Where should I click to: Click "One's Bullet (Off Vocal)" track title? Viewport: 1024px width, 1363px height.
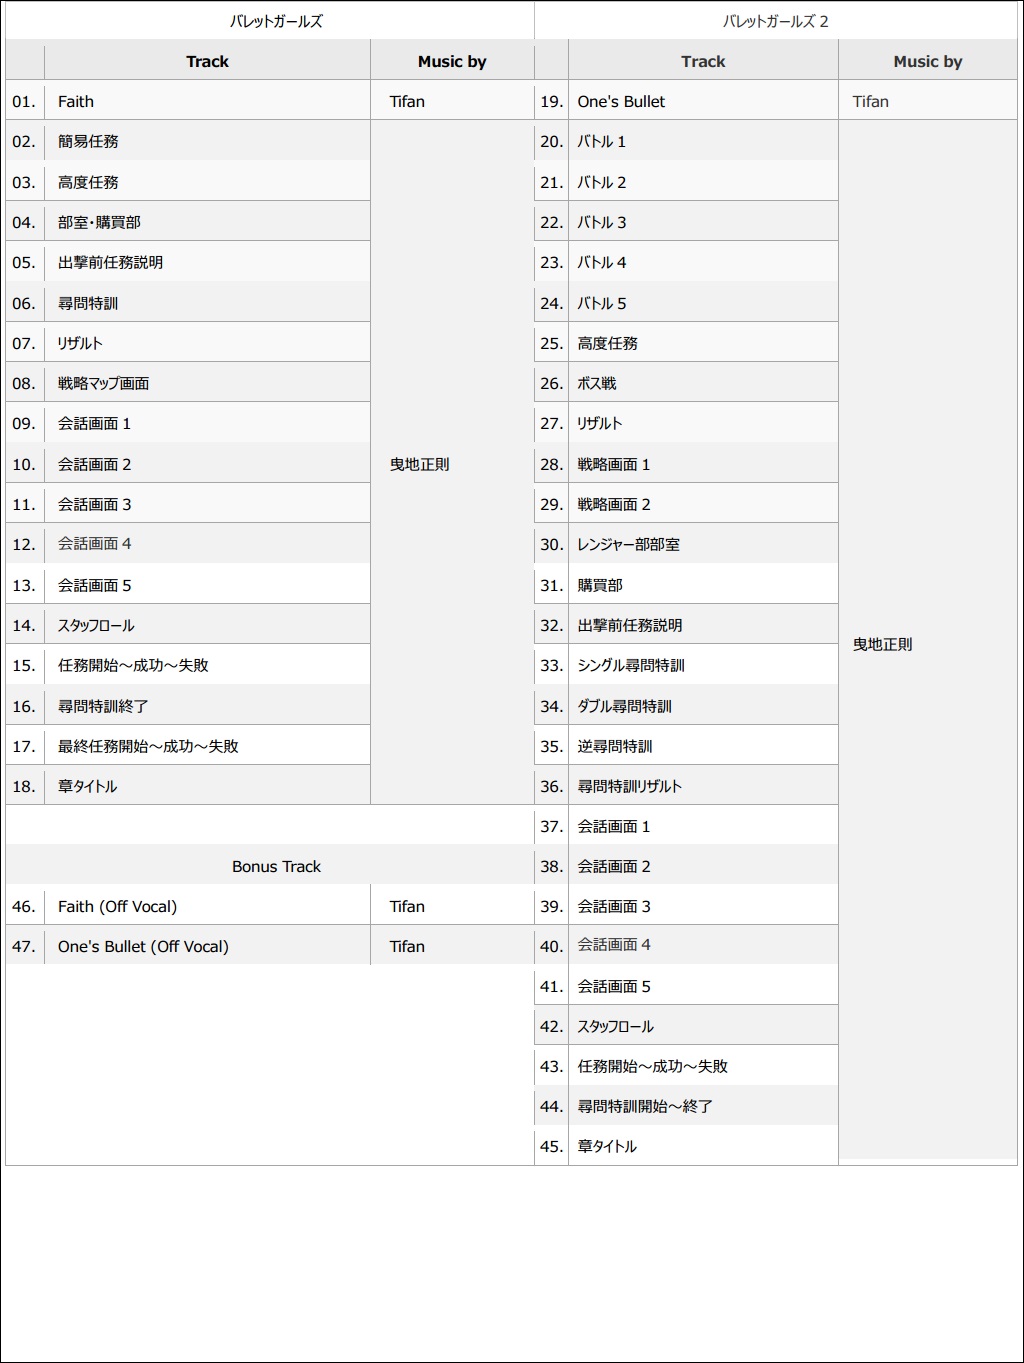point(143,946)
